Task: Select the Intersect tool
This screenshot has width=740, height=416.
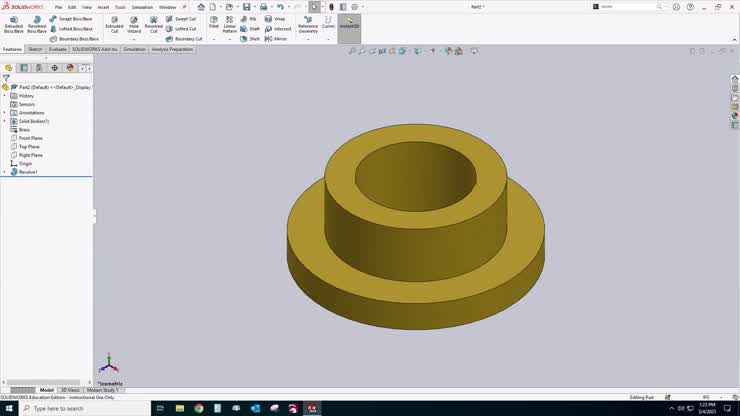Action: point(278,29)
